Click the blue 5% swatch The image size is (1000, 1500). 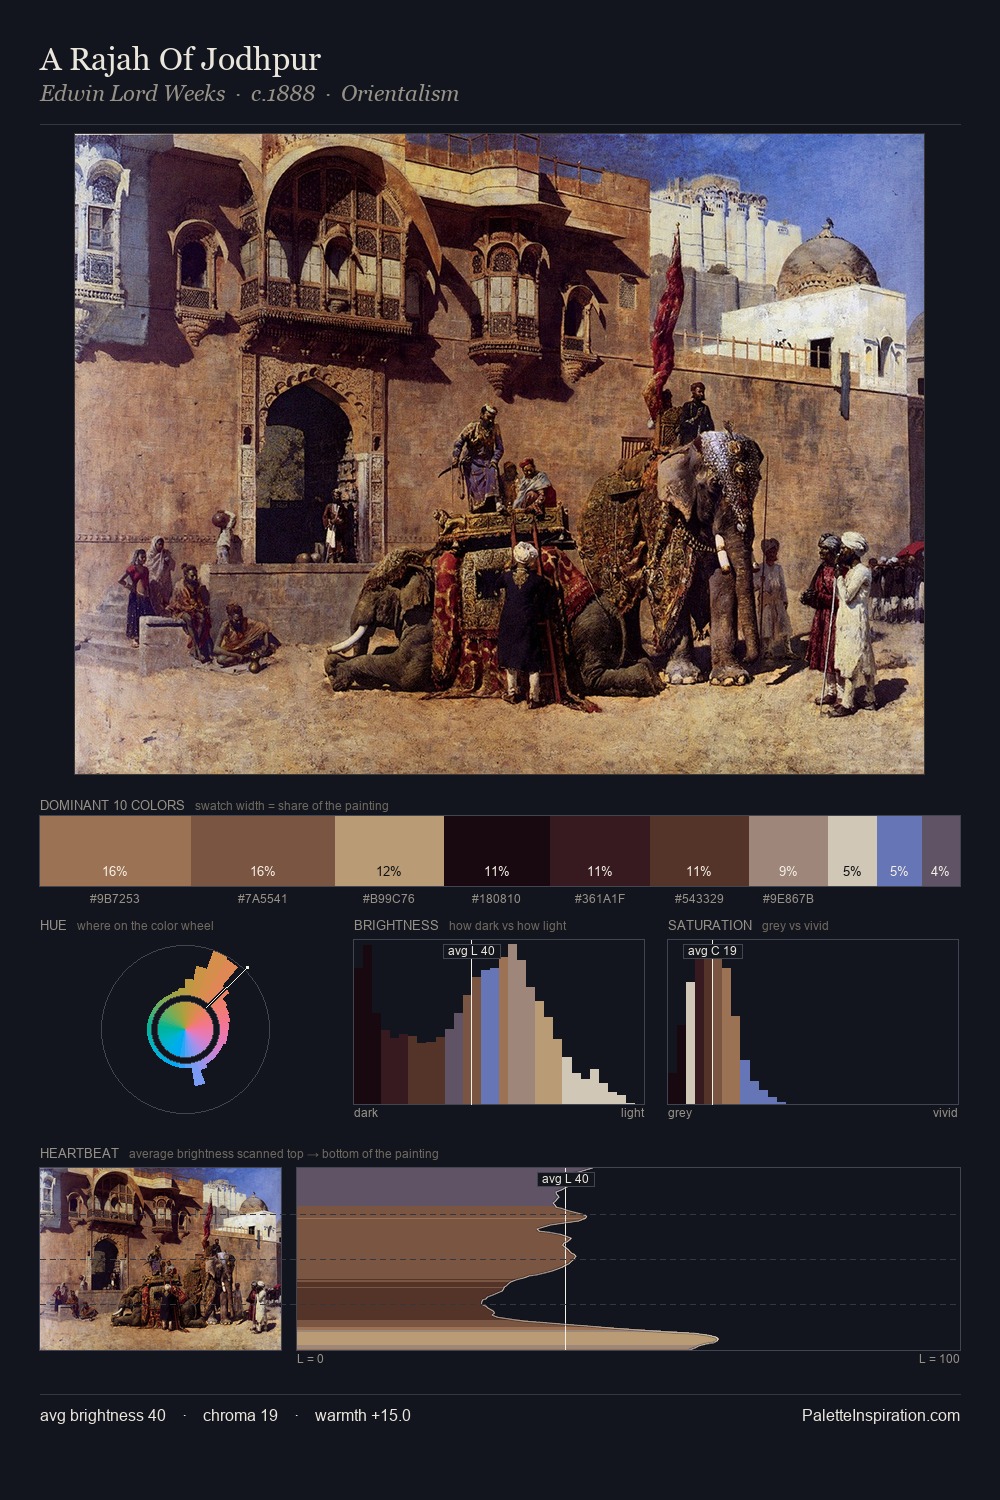click(899, 851)
